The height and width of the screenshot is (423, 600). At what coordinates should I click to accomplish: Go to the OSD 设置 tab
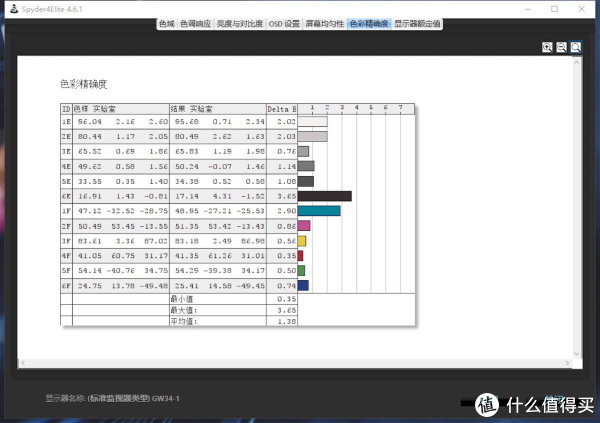284,24
